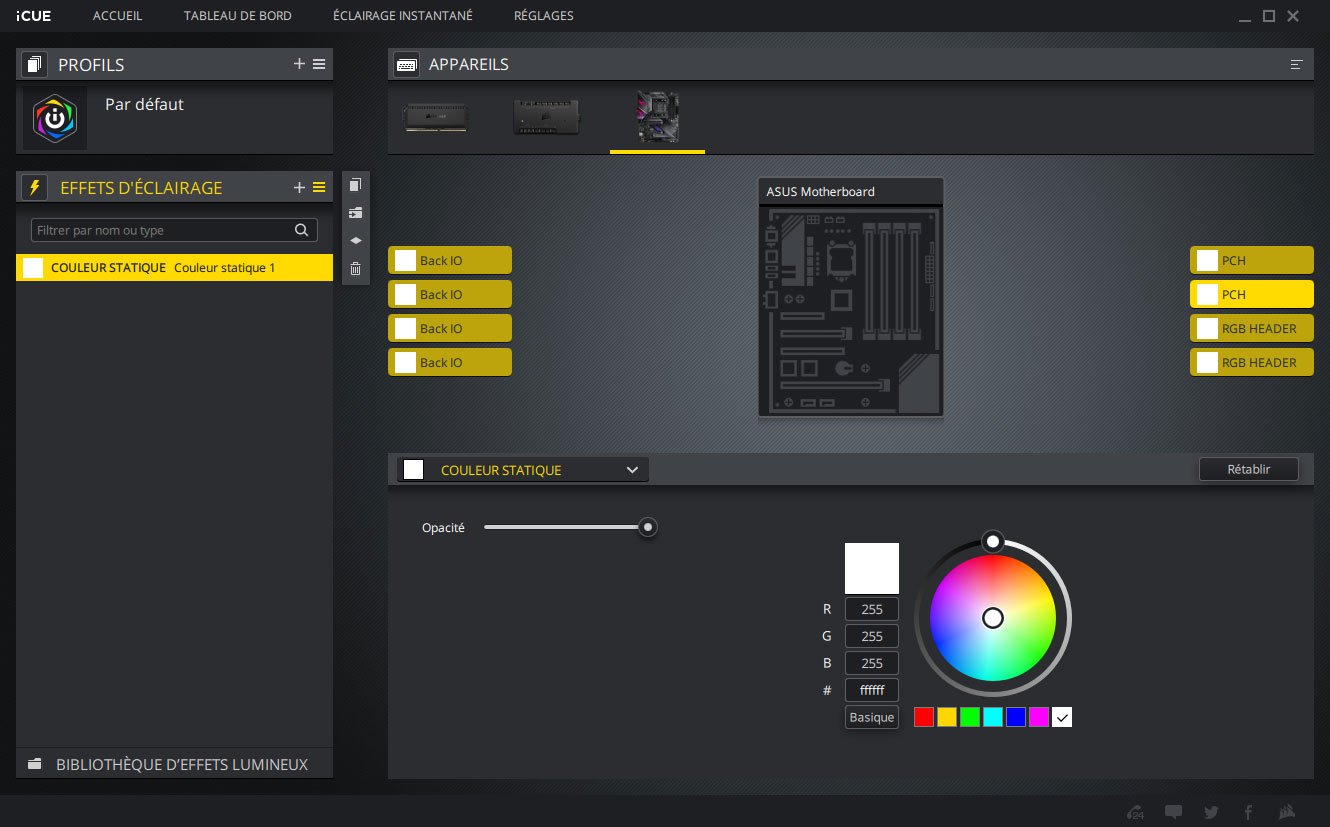This screenshot has height=827, width=1330.
Task: Pick the red preset color swatch
Action: 924,717
